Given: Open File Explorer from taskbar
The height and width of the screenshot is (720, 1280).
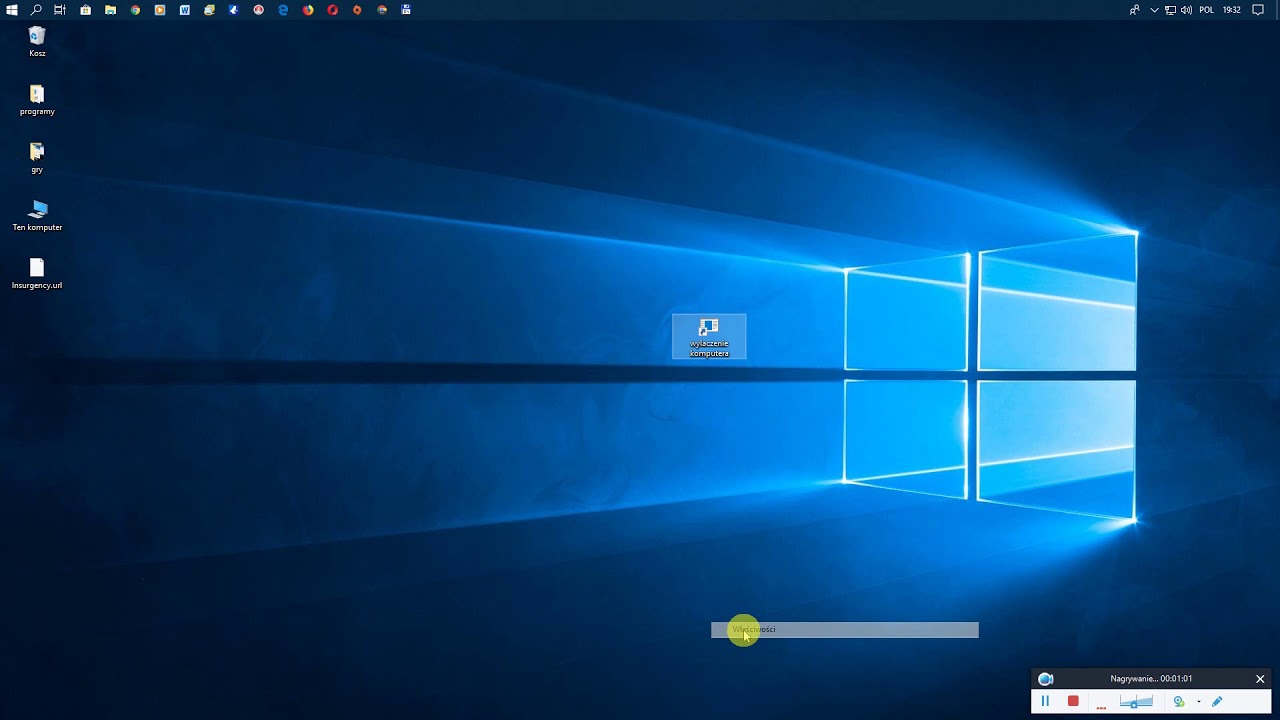Looking at the screenshot, I should [x=110, y=10].
